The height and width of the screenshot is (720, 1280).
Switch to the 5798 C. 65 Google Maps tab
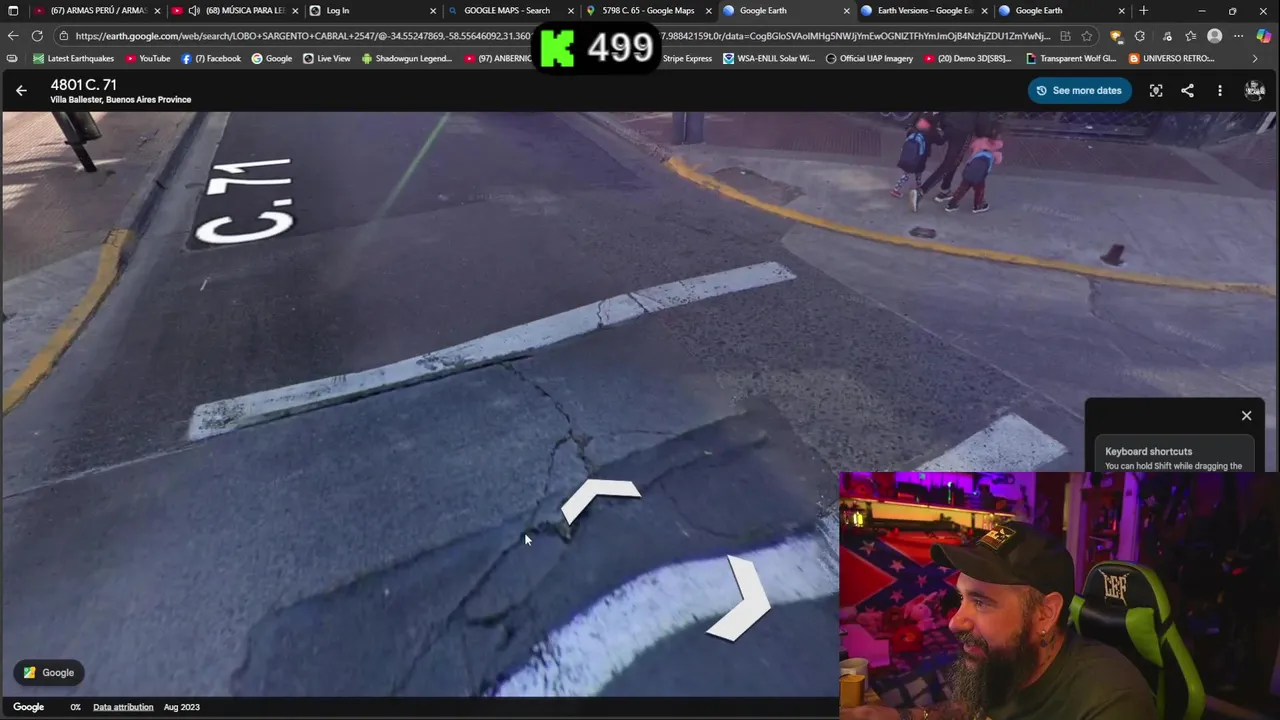pyautogui.click(x=646, y=11)
